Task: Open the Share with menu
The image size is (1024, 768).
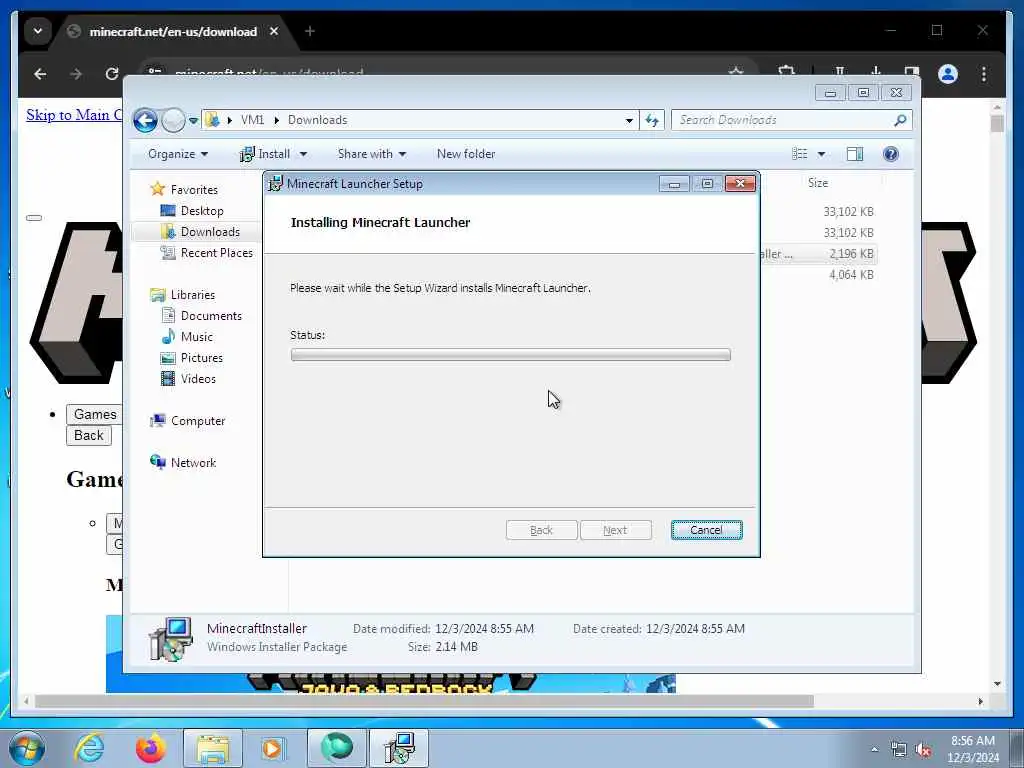Action: pyautogui.click(x=372, y=154)
